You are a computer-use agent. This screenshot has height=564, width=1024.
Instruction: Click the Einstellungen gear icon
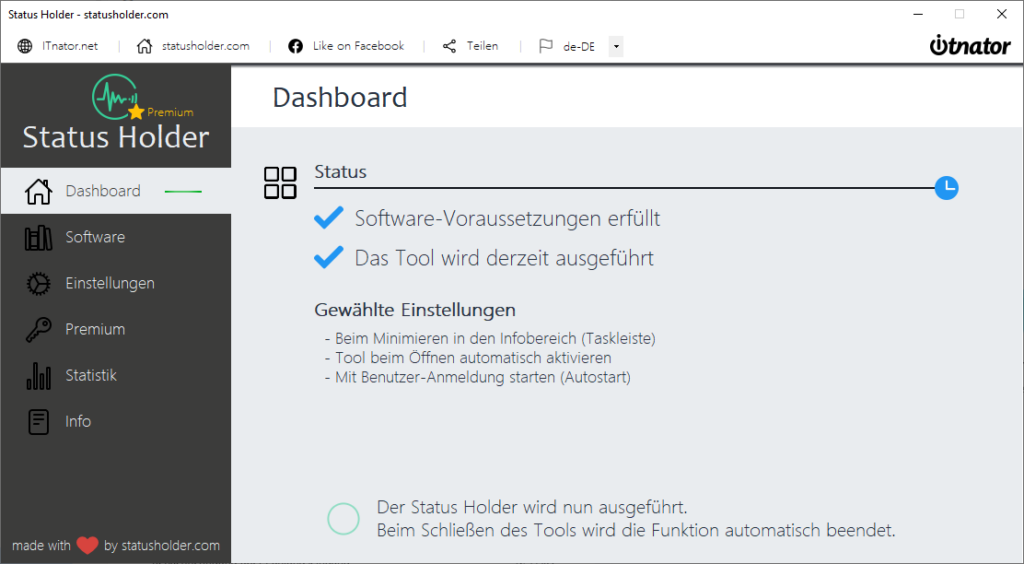38,284
